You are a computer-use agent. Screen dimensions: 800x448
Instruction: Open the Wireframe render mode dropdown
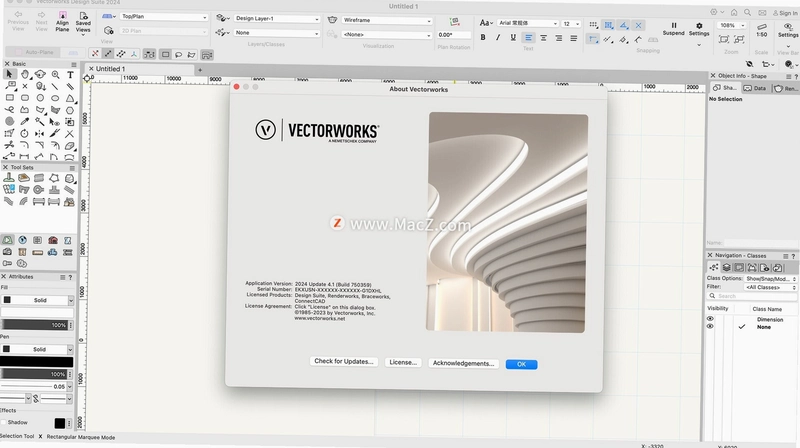coord(387,20)
